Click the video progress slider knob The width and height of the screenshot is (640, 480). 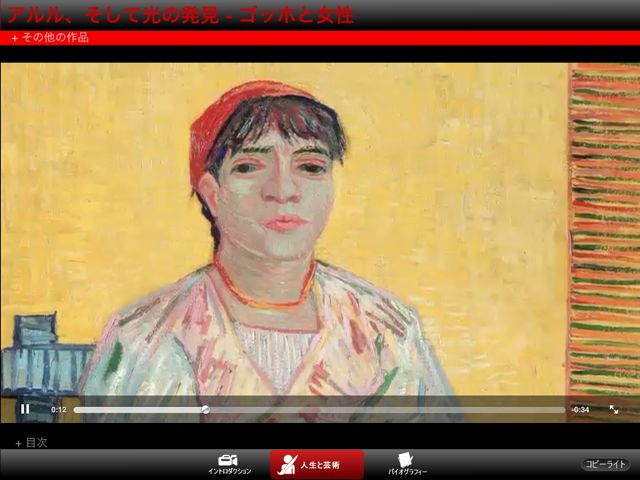[206, 409]
